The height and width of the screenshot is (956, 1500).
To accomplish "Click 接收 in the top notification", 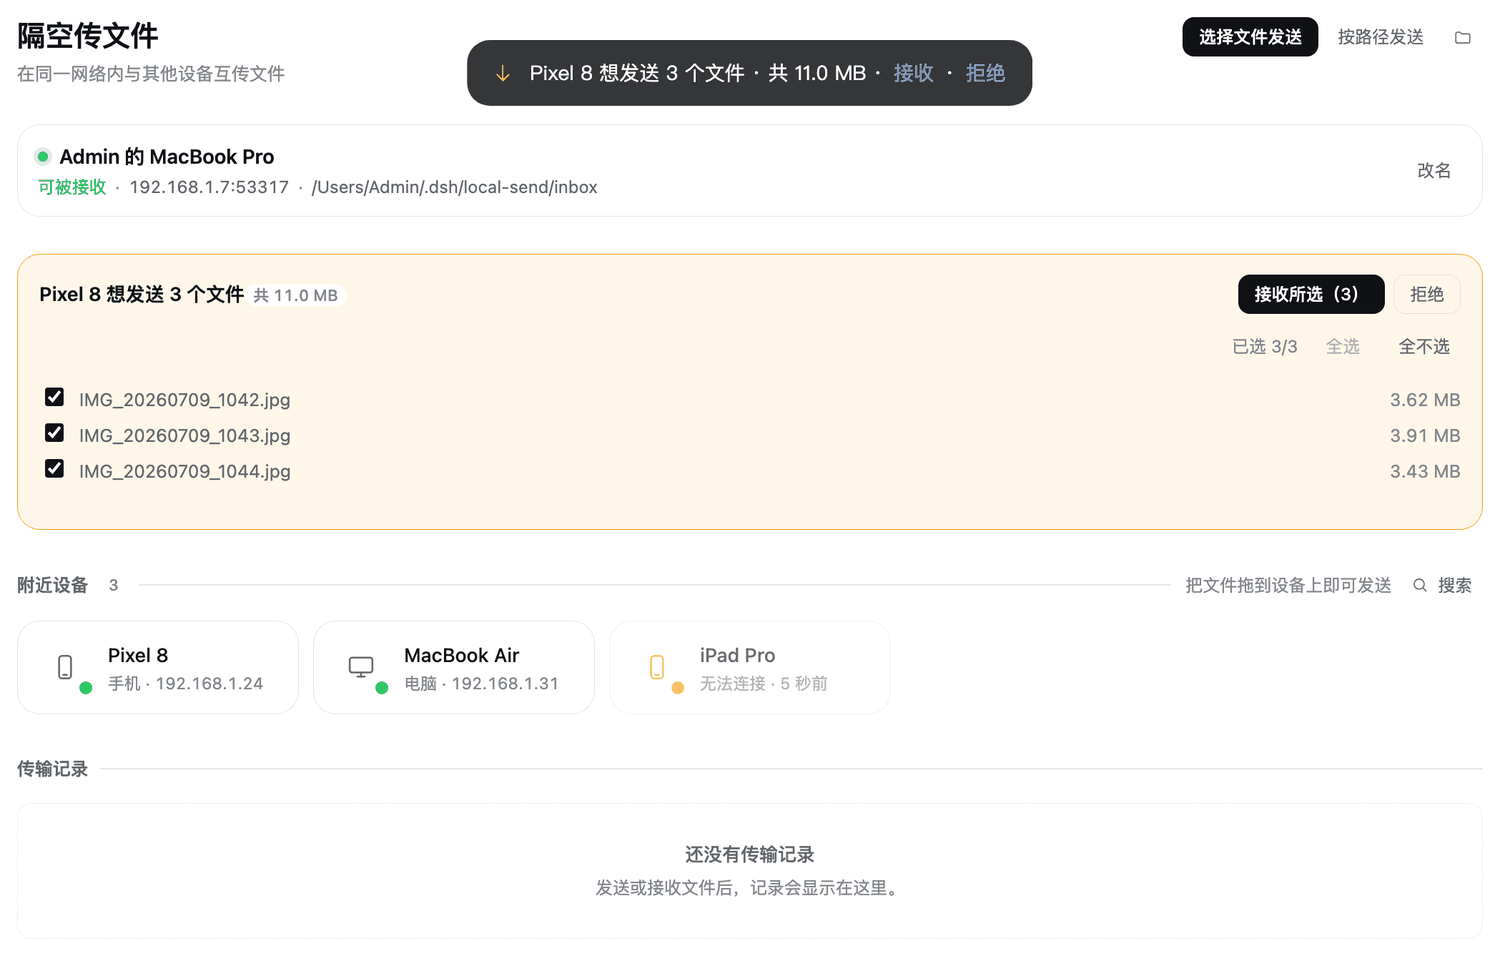I will coord(913,73).
